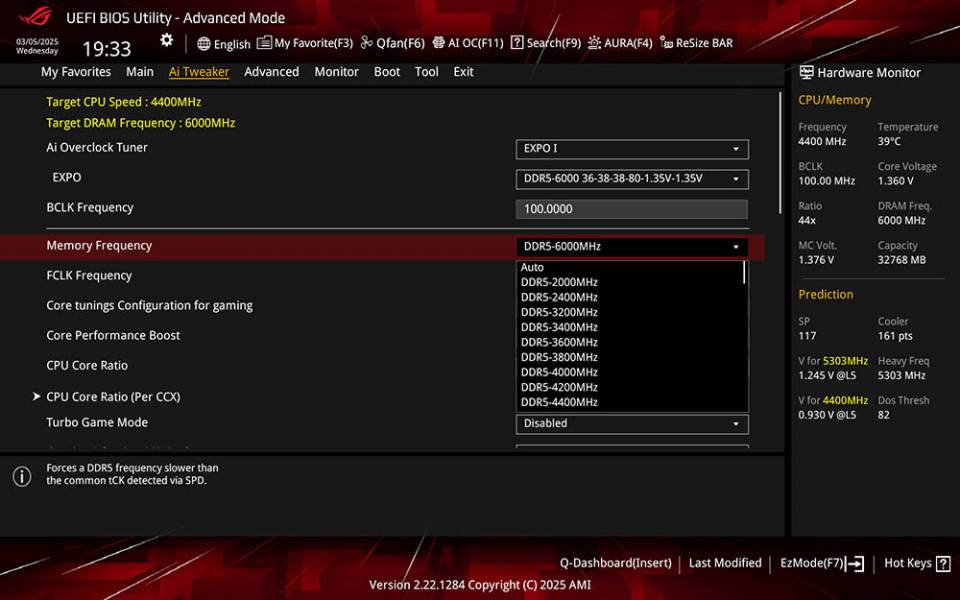Viewport: 960px width, 600px height.
Task: Open the Turbo Game Mode dropdown
Action: (x=632, y=424)
